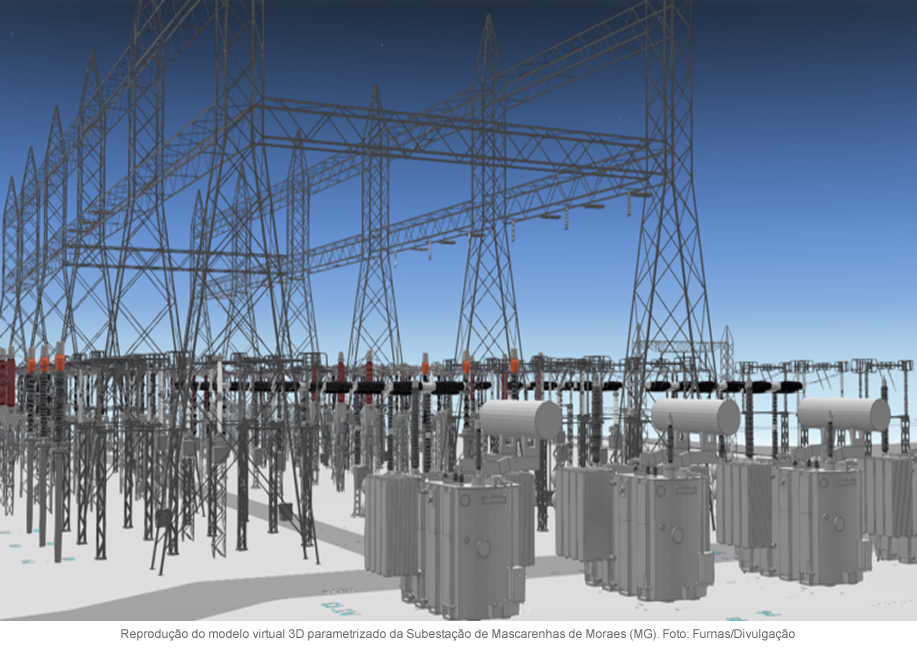Click the 3D substation model image
This screenshot has height=648, width=917.
tap(458, 311)
